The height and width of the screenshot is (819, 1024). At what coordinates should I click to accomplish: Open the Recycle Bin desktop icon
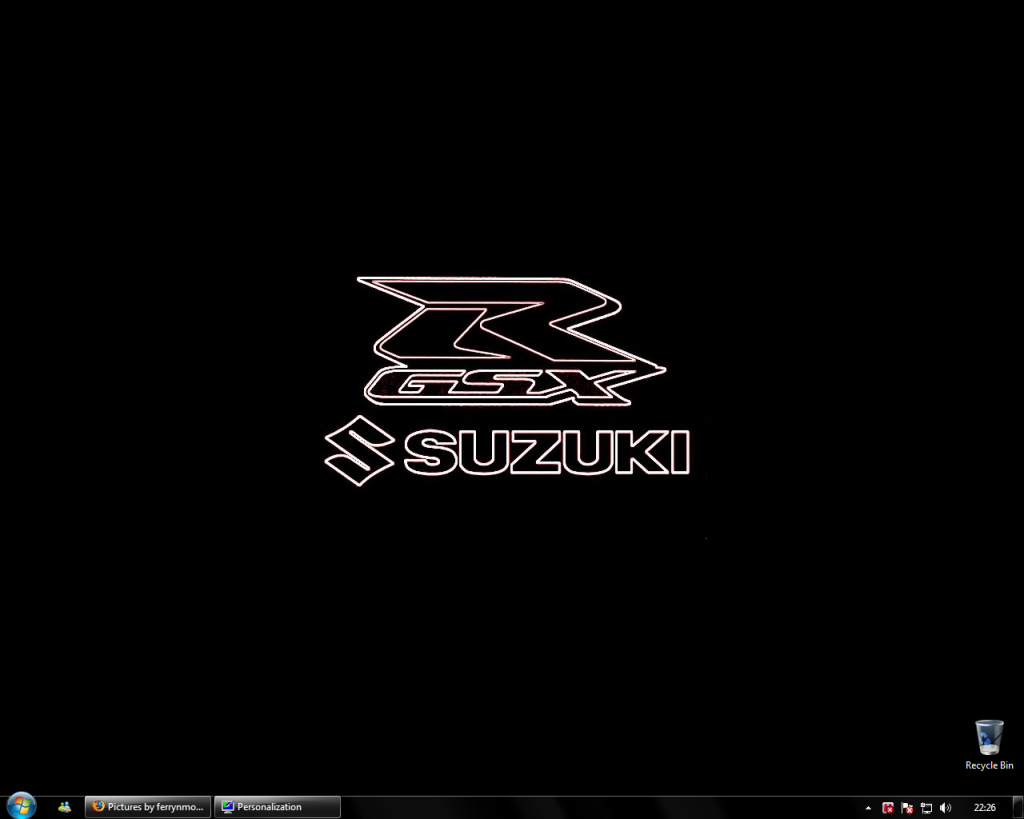(989, 746)
